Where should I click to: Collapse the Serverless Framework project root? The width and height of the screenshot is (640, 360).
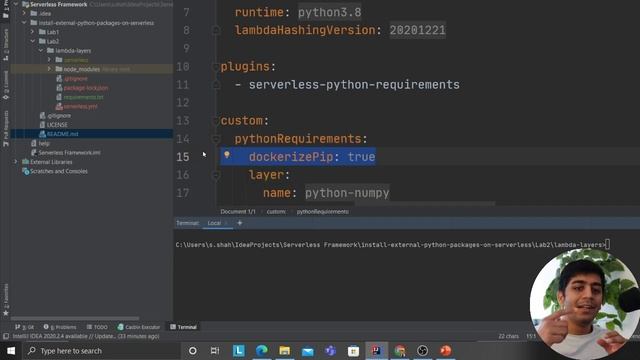[16, 4]
